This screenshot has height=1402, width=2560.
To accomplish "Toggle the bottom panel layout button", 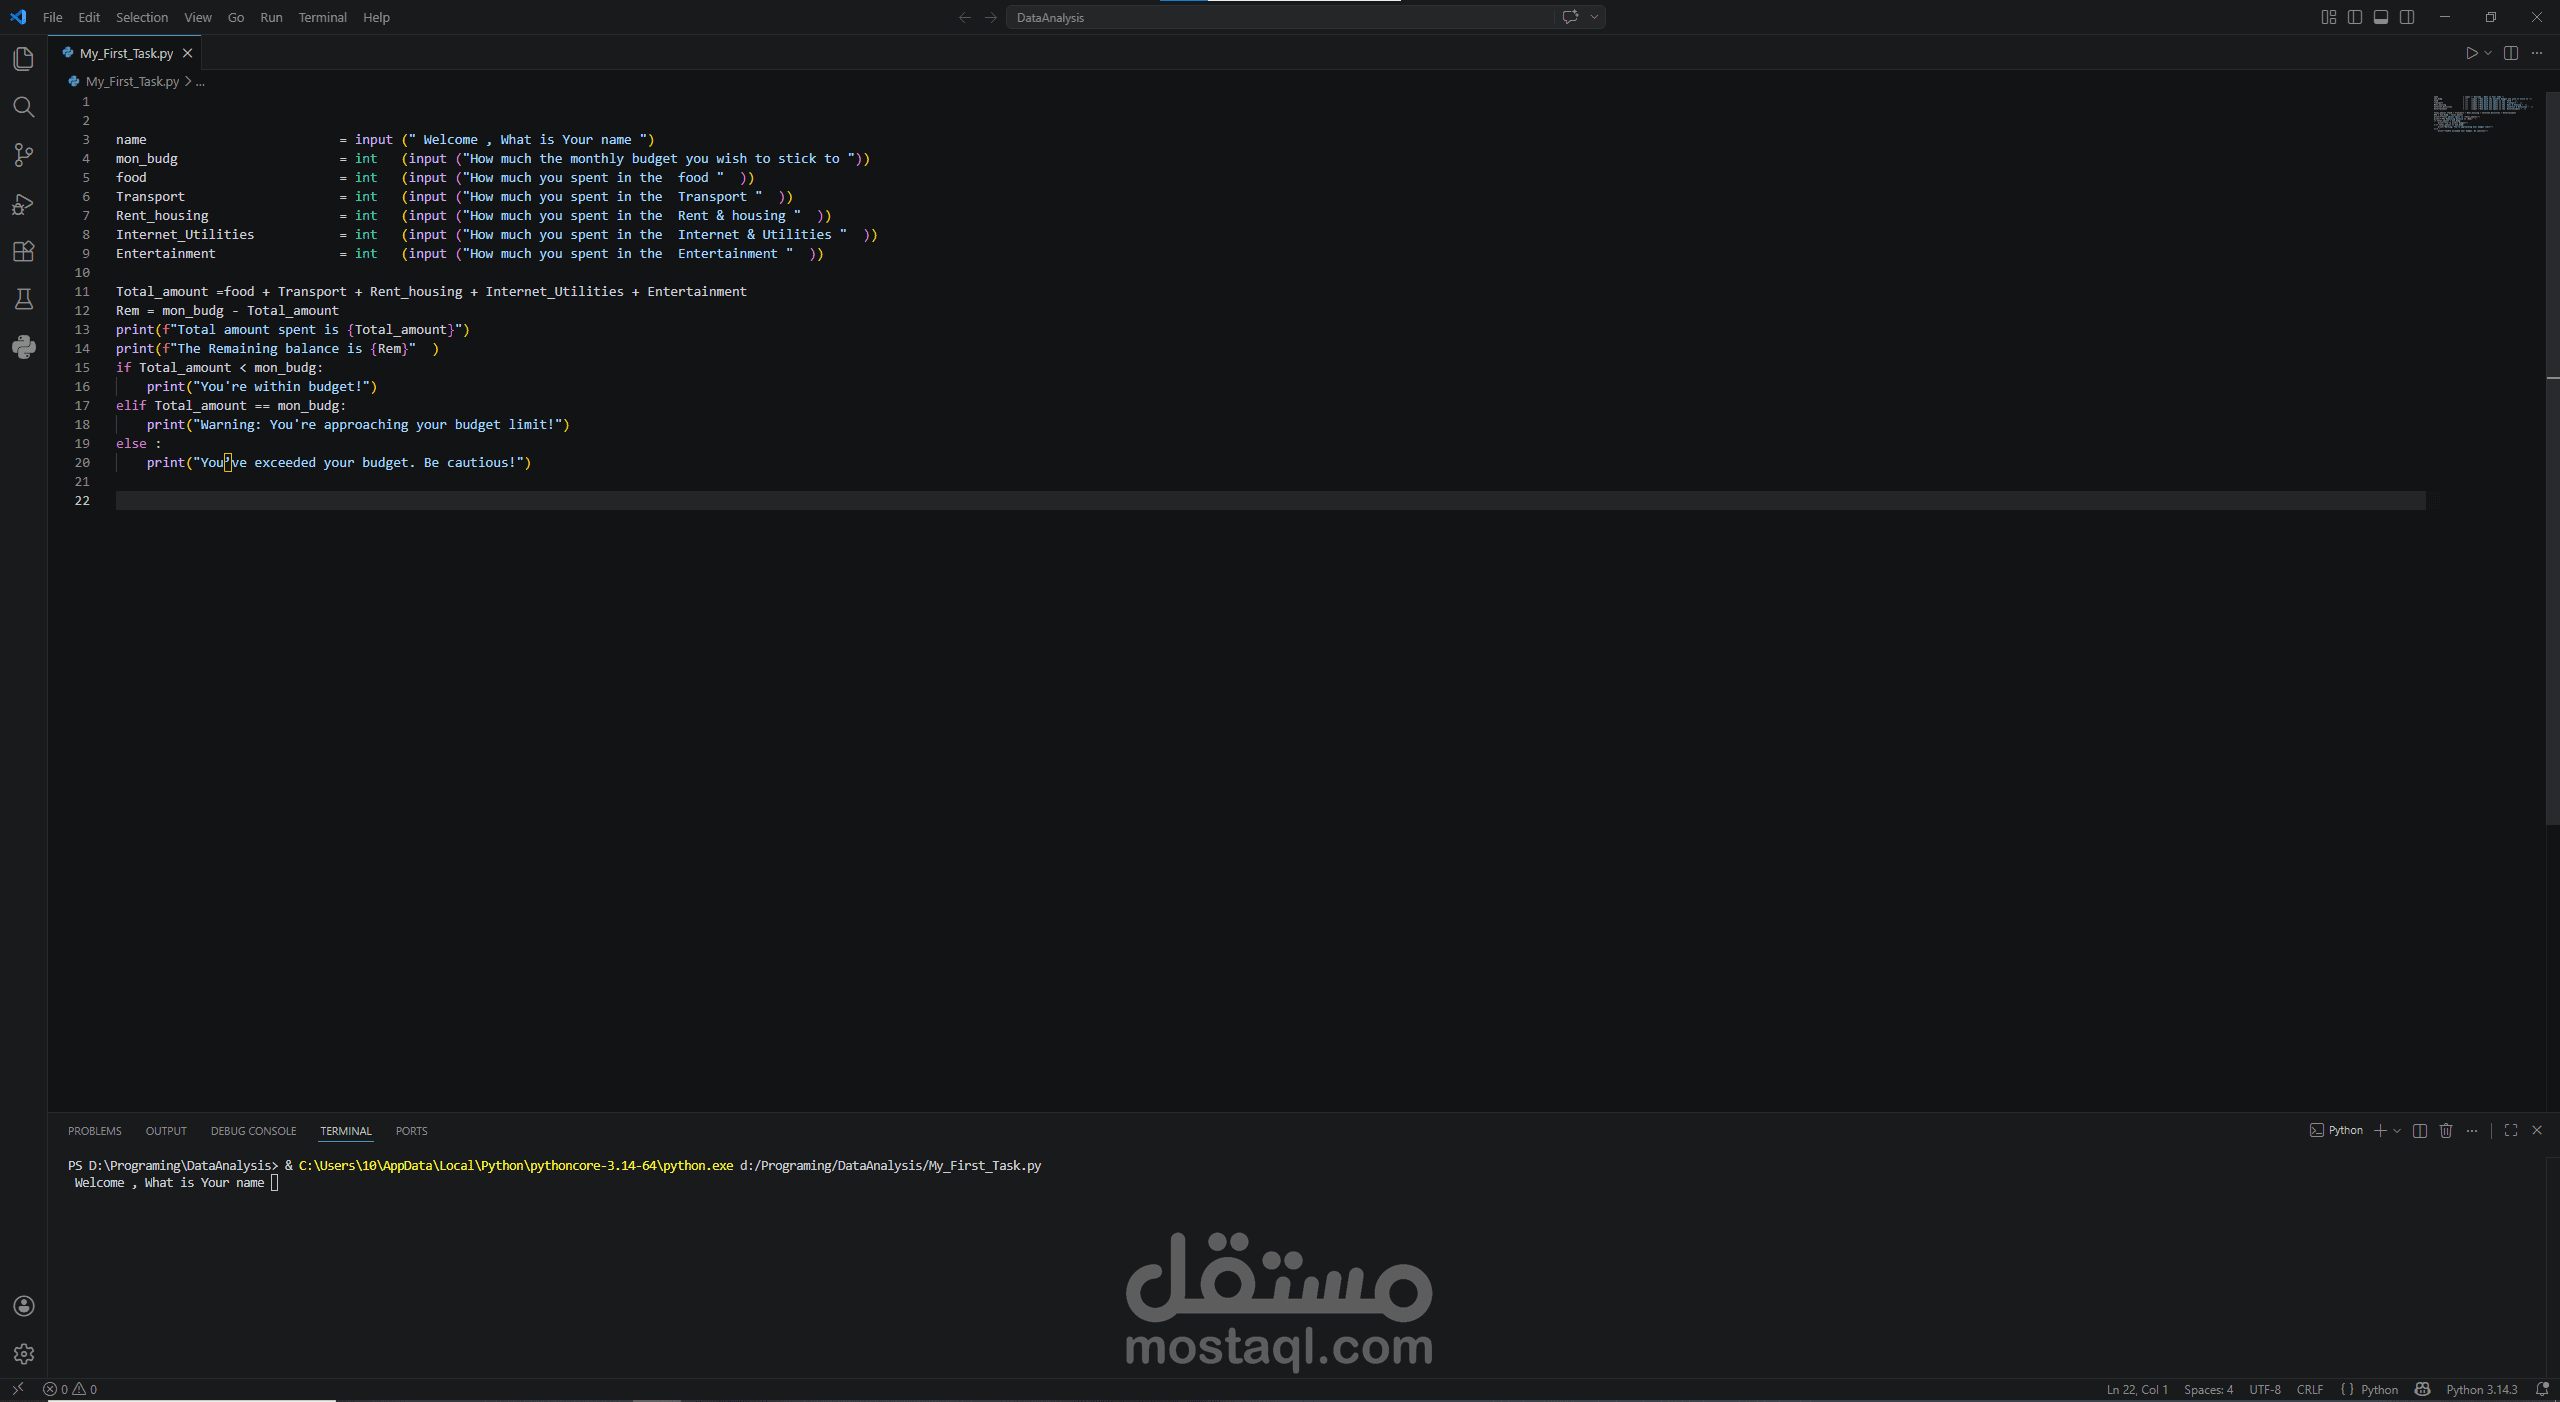I will (x=2381, y=17).
